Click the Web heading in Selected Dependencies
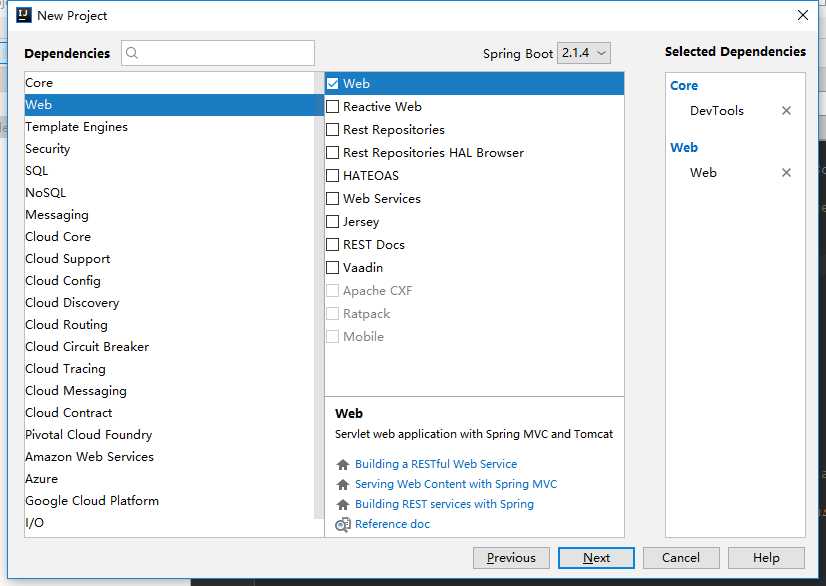826x586 pixels. coord(684,148)
